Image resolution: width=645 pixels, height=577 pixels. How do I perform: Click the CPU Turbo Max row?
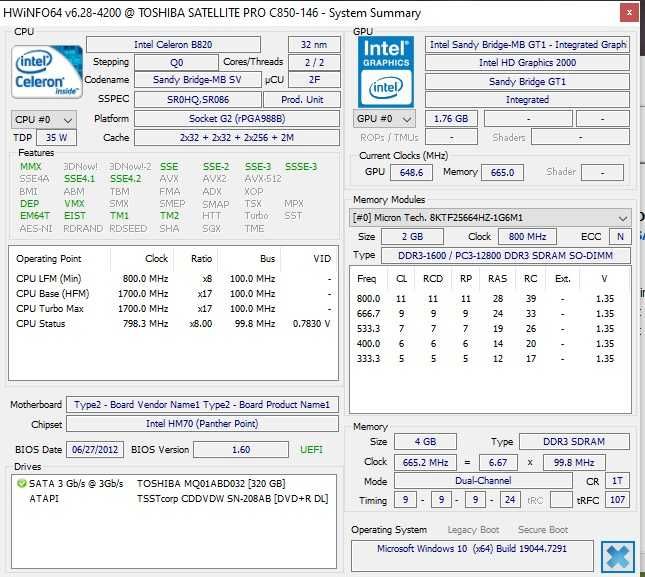coord(173,308)
